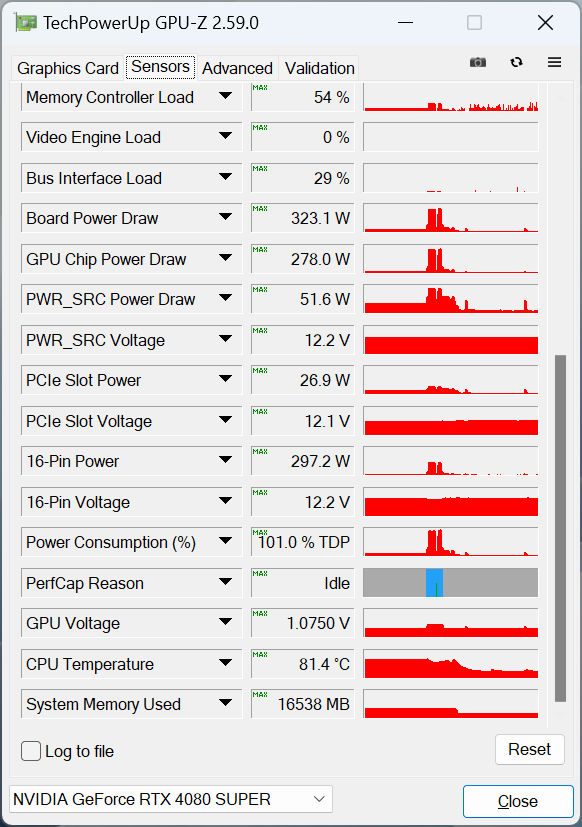Click the Memory Controller Load history graph
Image resolution: width=582 pixels, height=827 pixels.
tap(451, 97)
